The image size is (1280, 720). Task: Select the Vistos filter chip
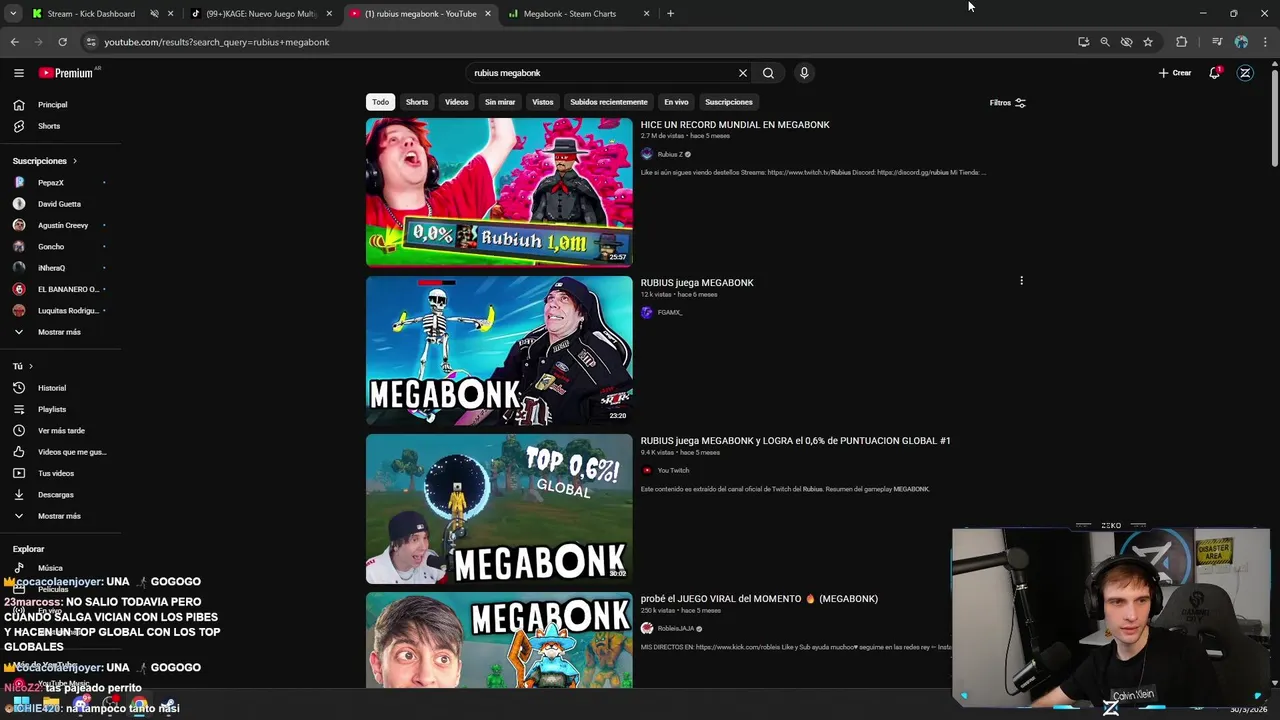coord(543,102)
